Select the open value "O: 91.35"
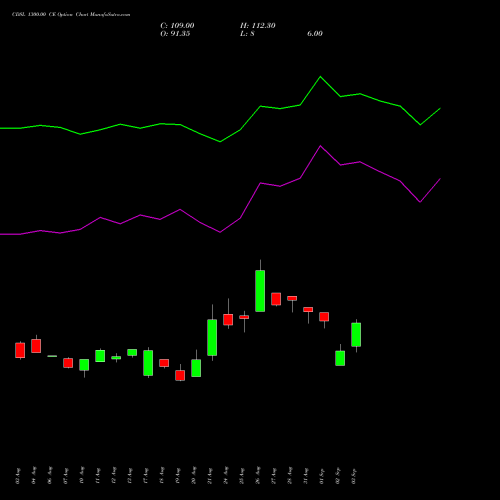 (175, 34)
